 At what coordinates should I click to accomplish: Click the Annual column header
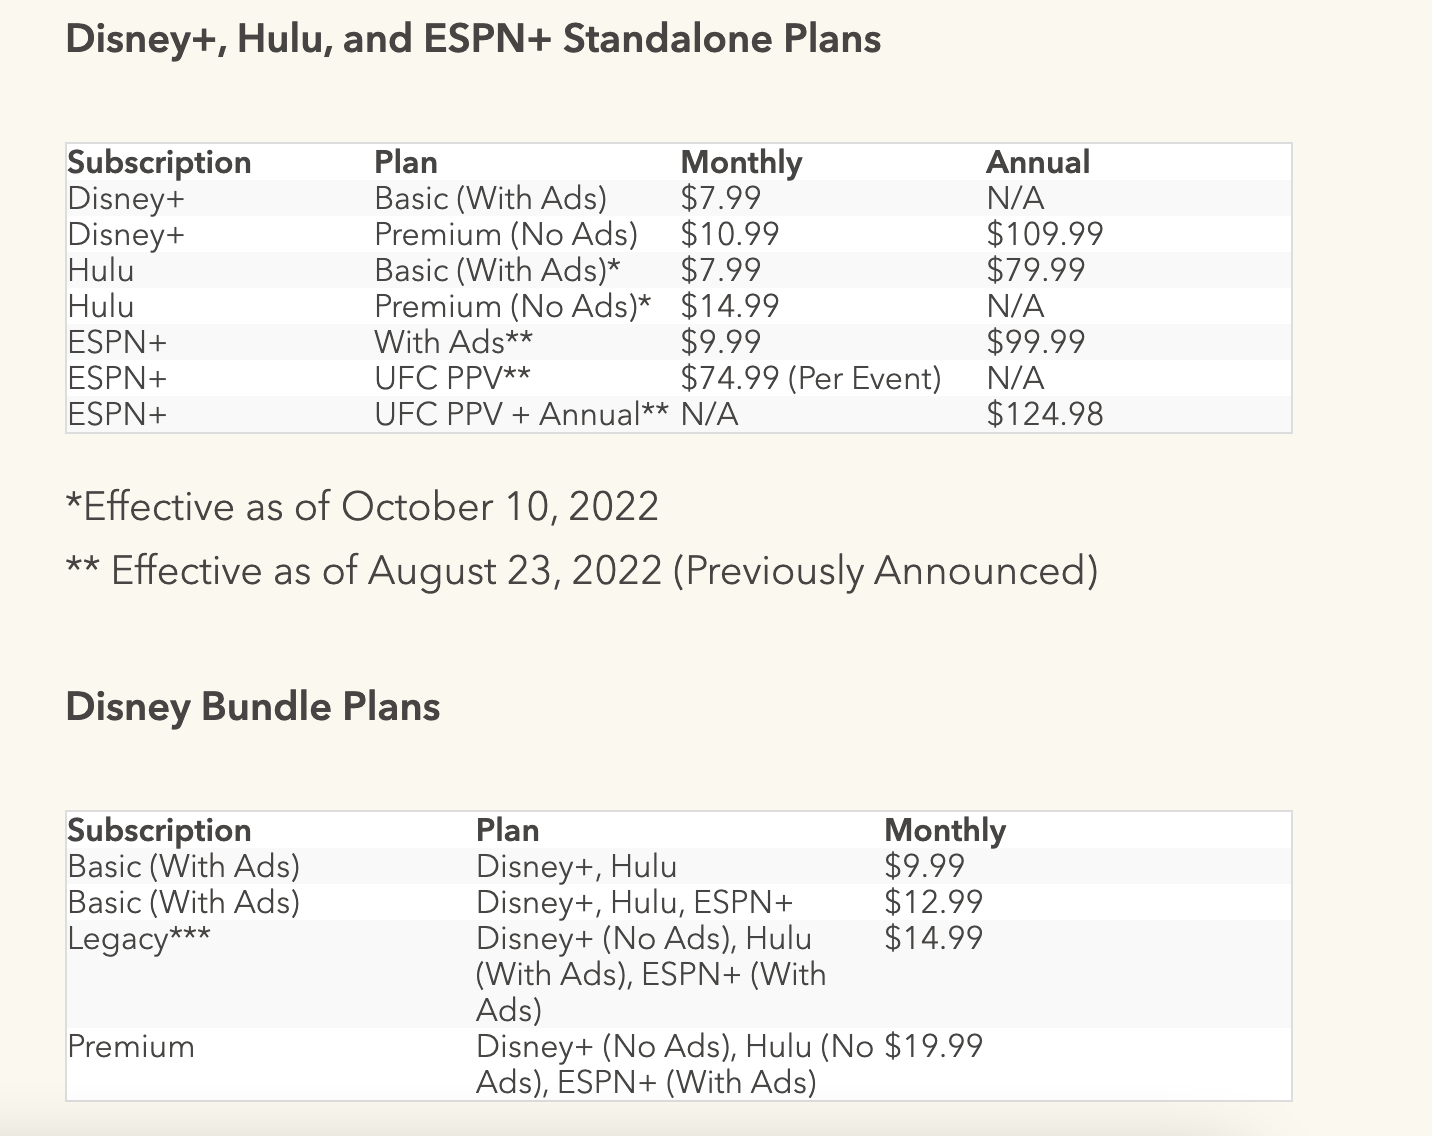click(x=1037, y=162)
